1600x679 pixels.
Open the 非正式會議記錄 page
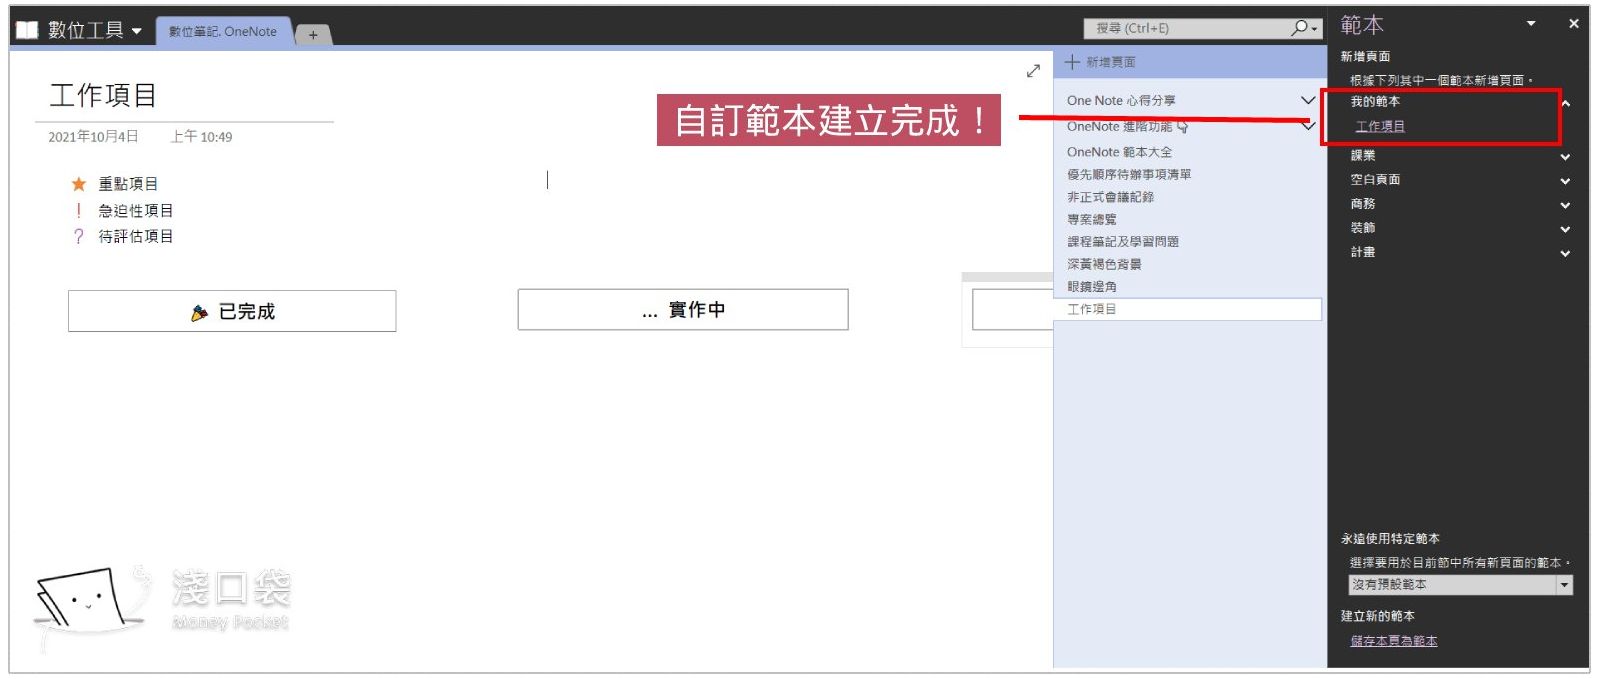tap(1110, 197)
